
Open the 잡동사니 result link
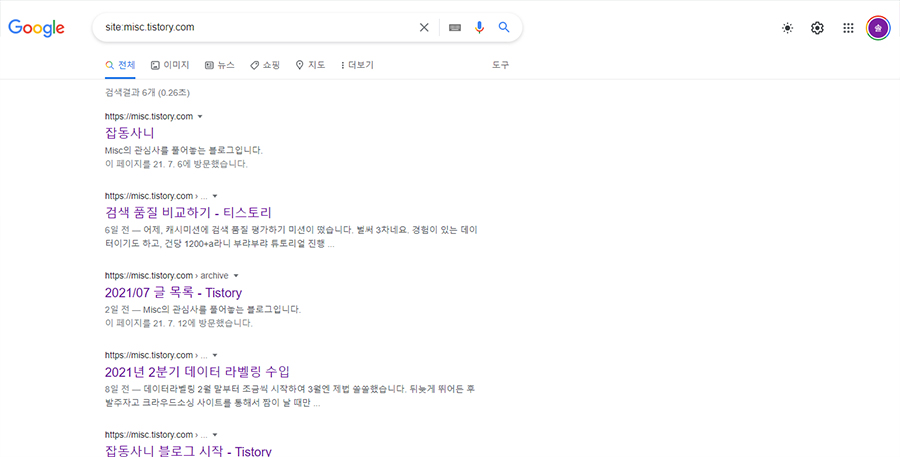[x=130, y=133]
